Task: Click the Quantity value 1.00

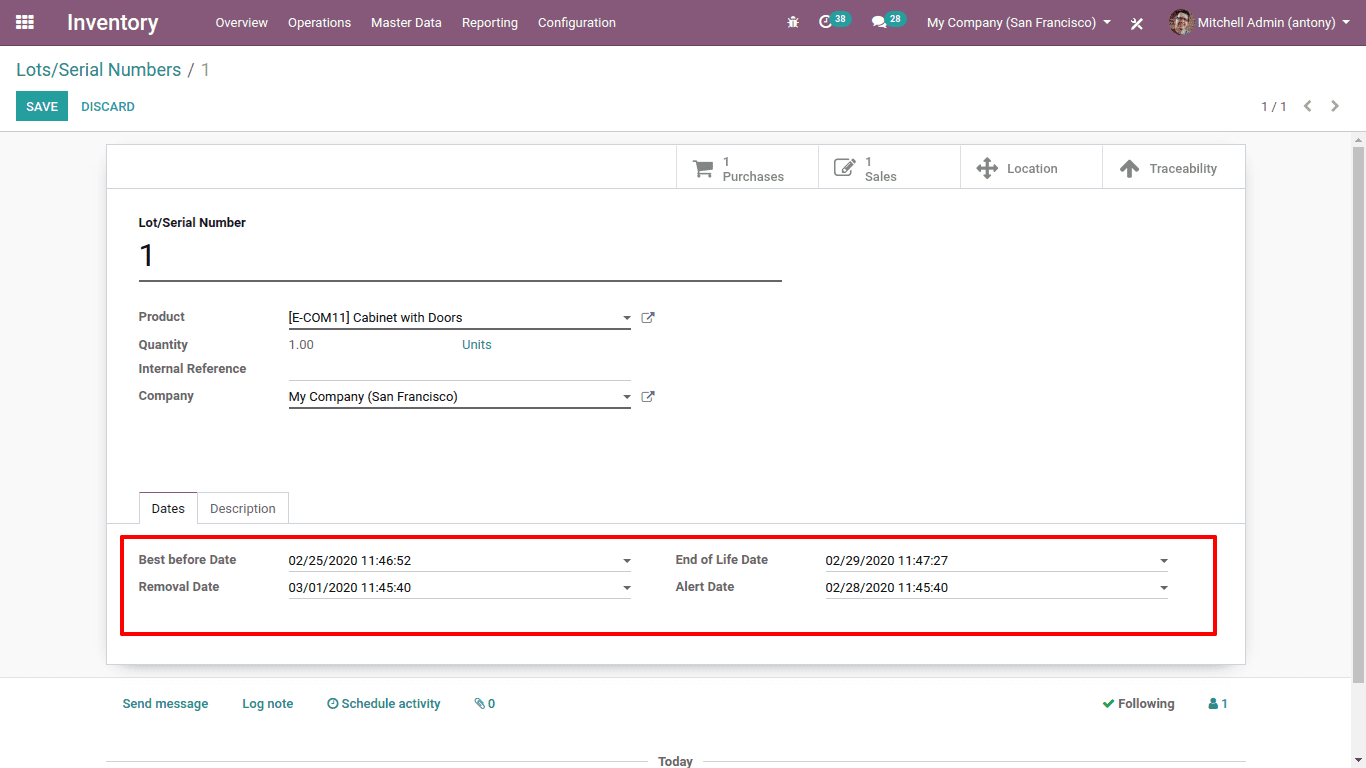Action: (301, 345)
